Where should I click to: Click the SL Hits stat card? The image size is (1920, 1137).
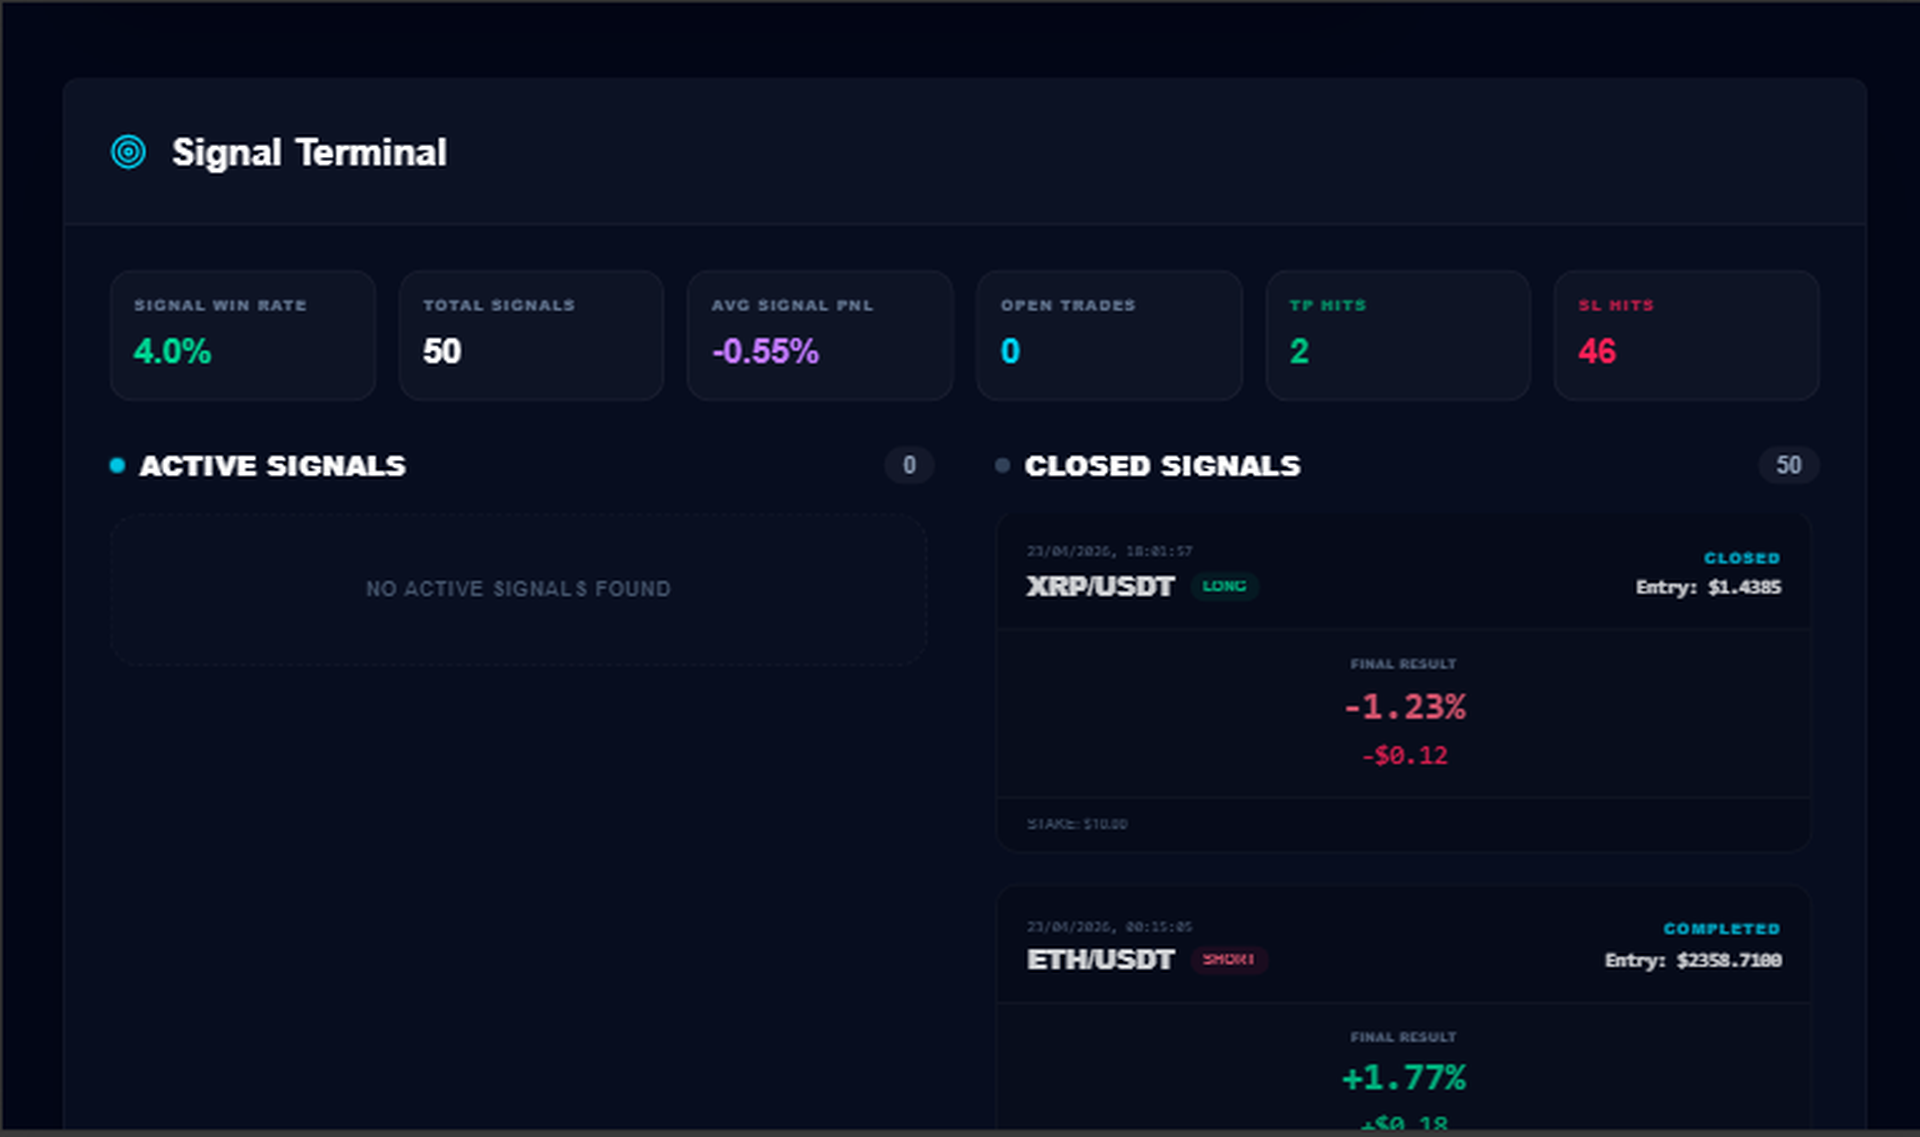(1686, 335)
